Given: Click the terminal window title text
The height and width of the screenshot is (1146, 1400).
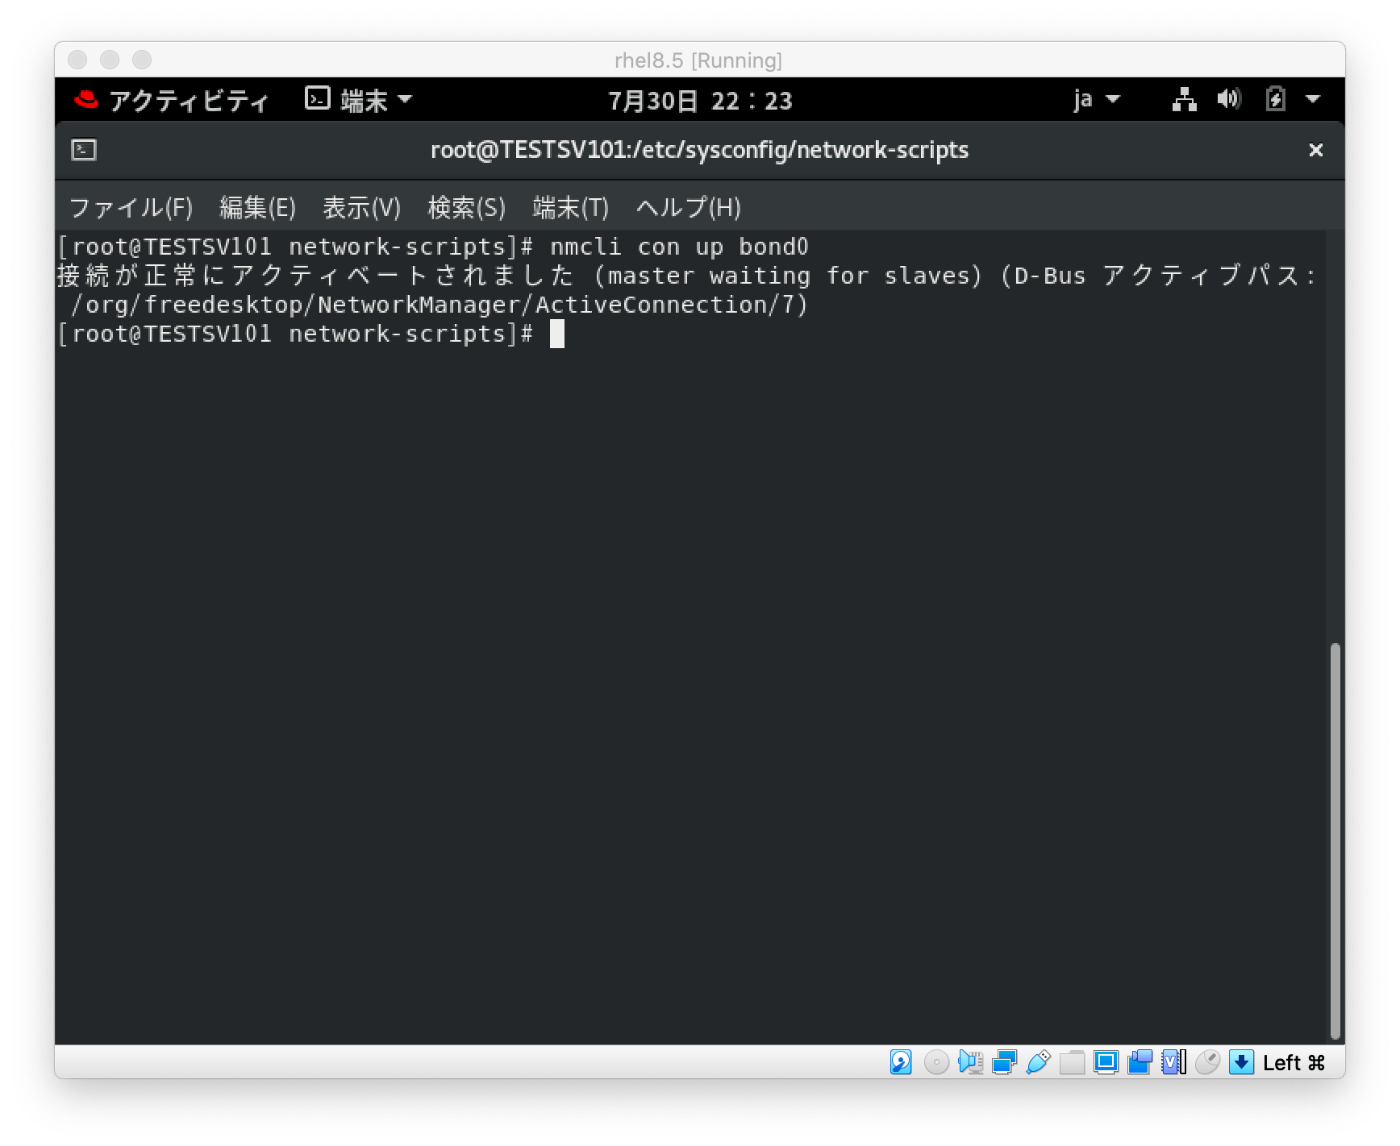Looking at the screenshot, I should (x=700, y=150).
